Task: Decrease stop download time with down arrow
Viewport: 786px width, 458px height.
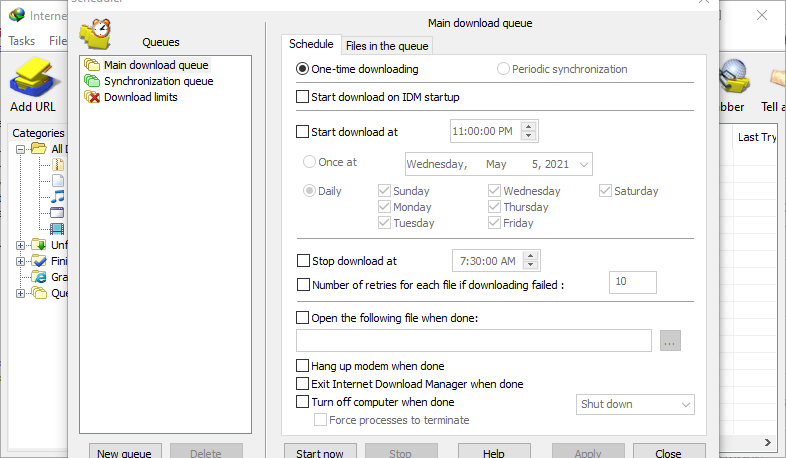Action: (530, 265)
